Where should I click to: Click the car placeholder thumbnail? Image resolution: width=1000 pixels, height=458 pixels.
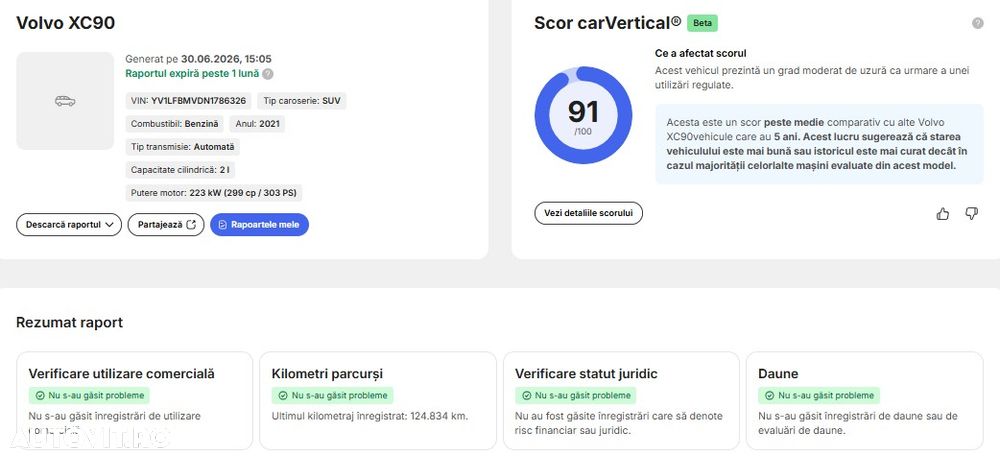pyautogui.click(x=65, y=101)
